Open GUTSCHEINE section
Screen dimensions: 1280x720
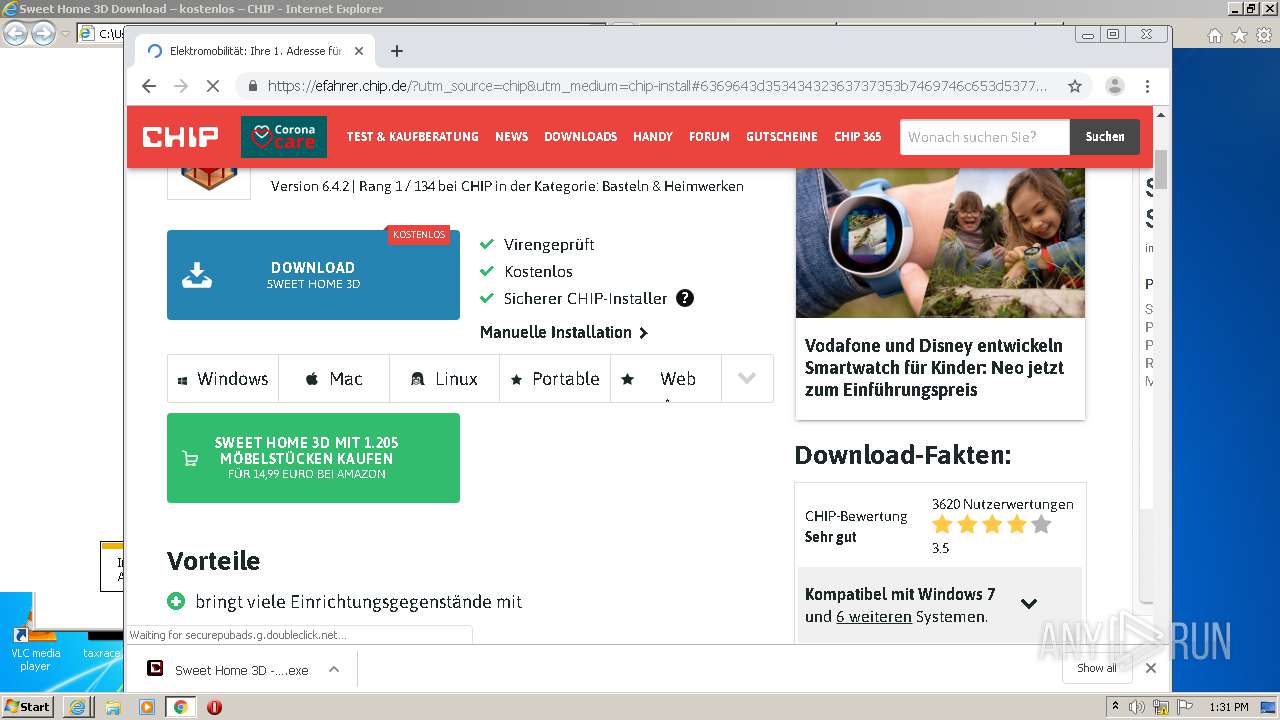(782, 137)
